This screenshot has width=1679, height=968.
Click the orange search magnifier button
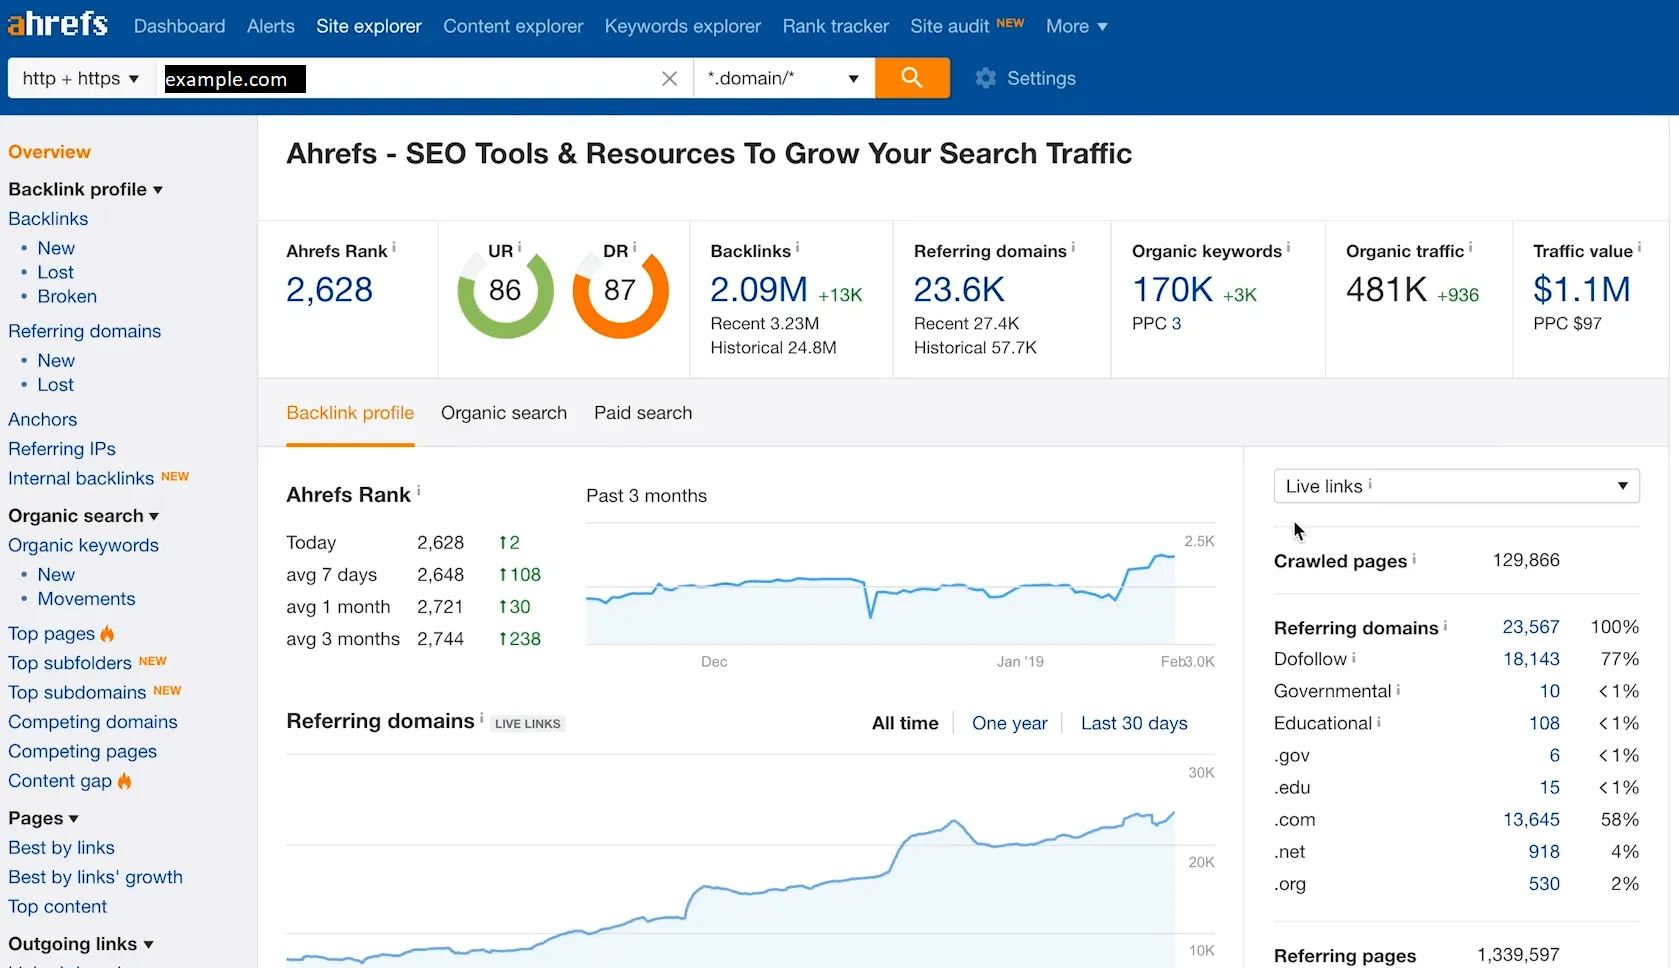911,78
